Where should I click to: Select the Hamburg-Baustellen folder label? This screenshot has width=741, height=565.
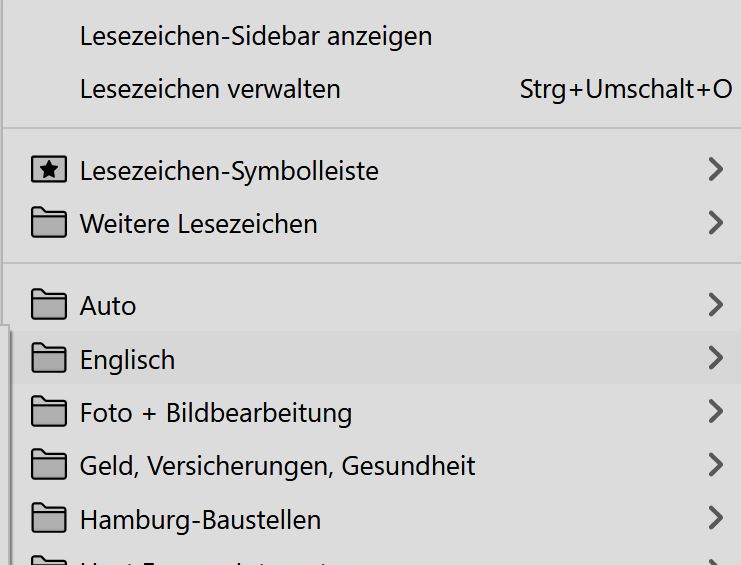point(200,520)
